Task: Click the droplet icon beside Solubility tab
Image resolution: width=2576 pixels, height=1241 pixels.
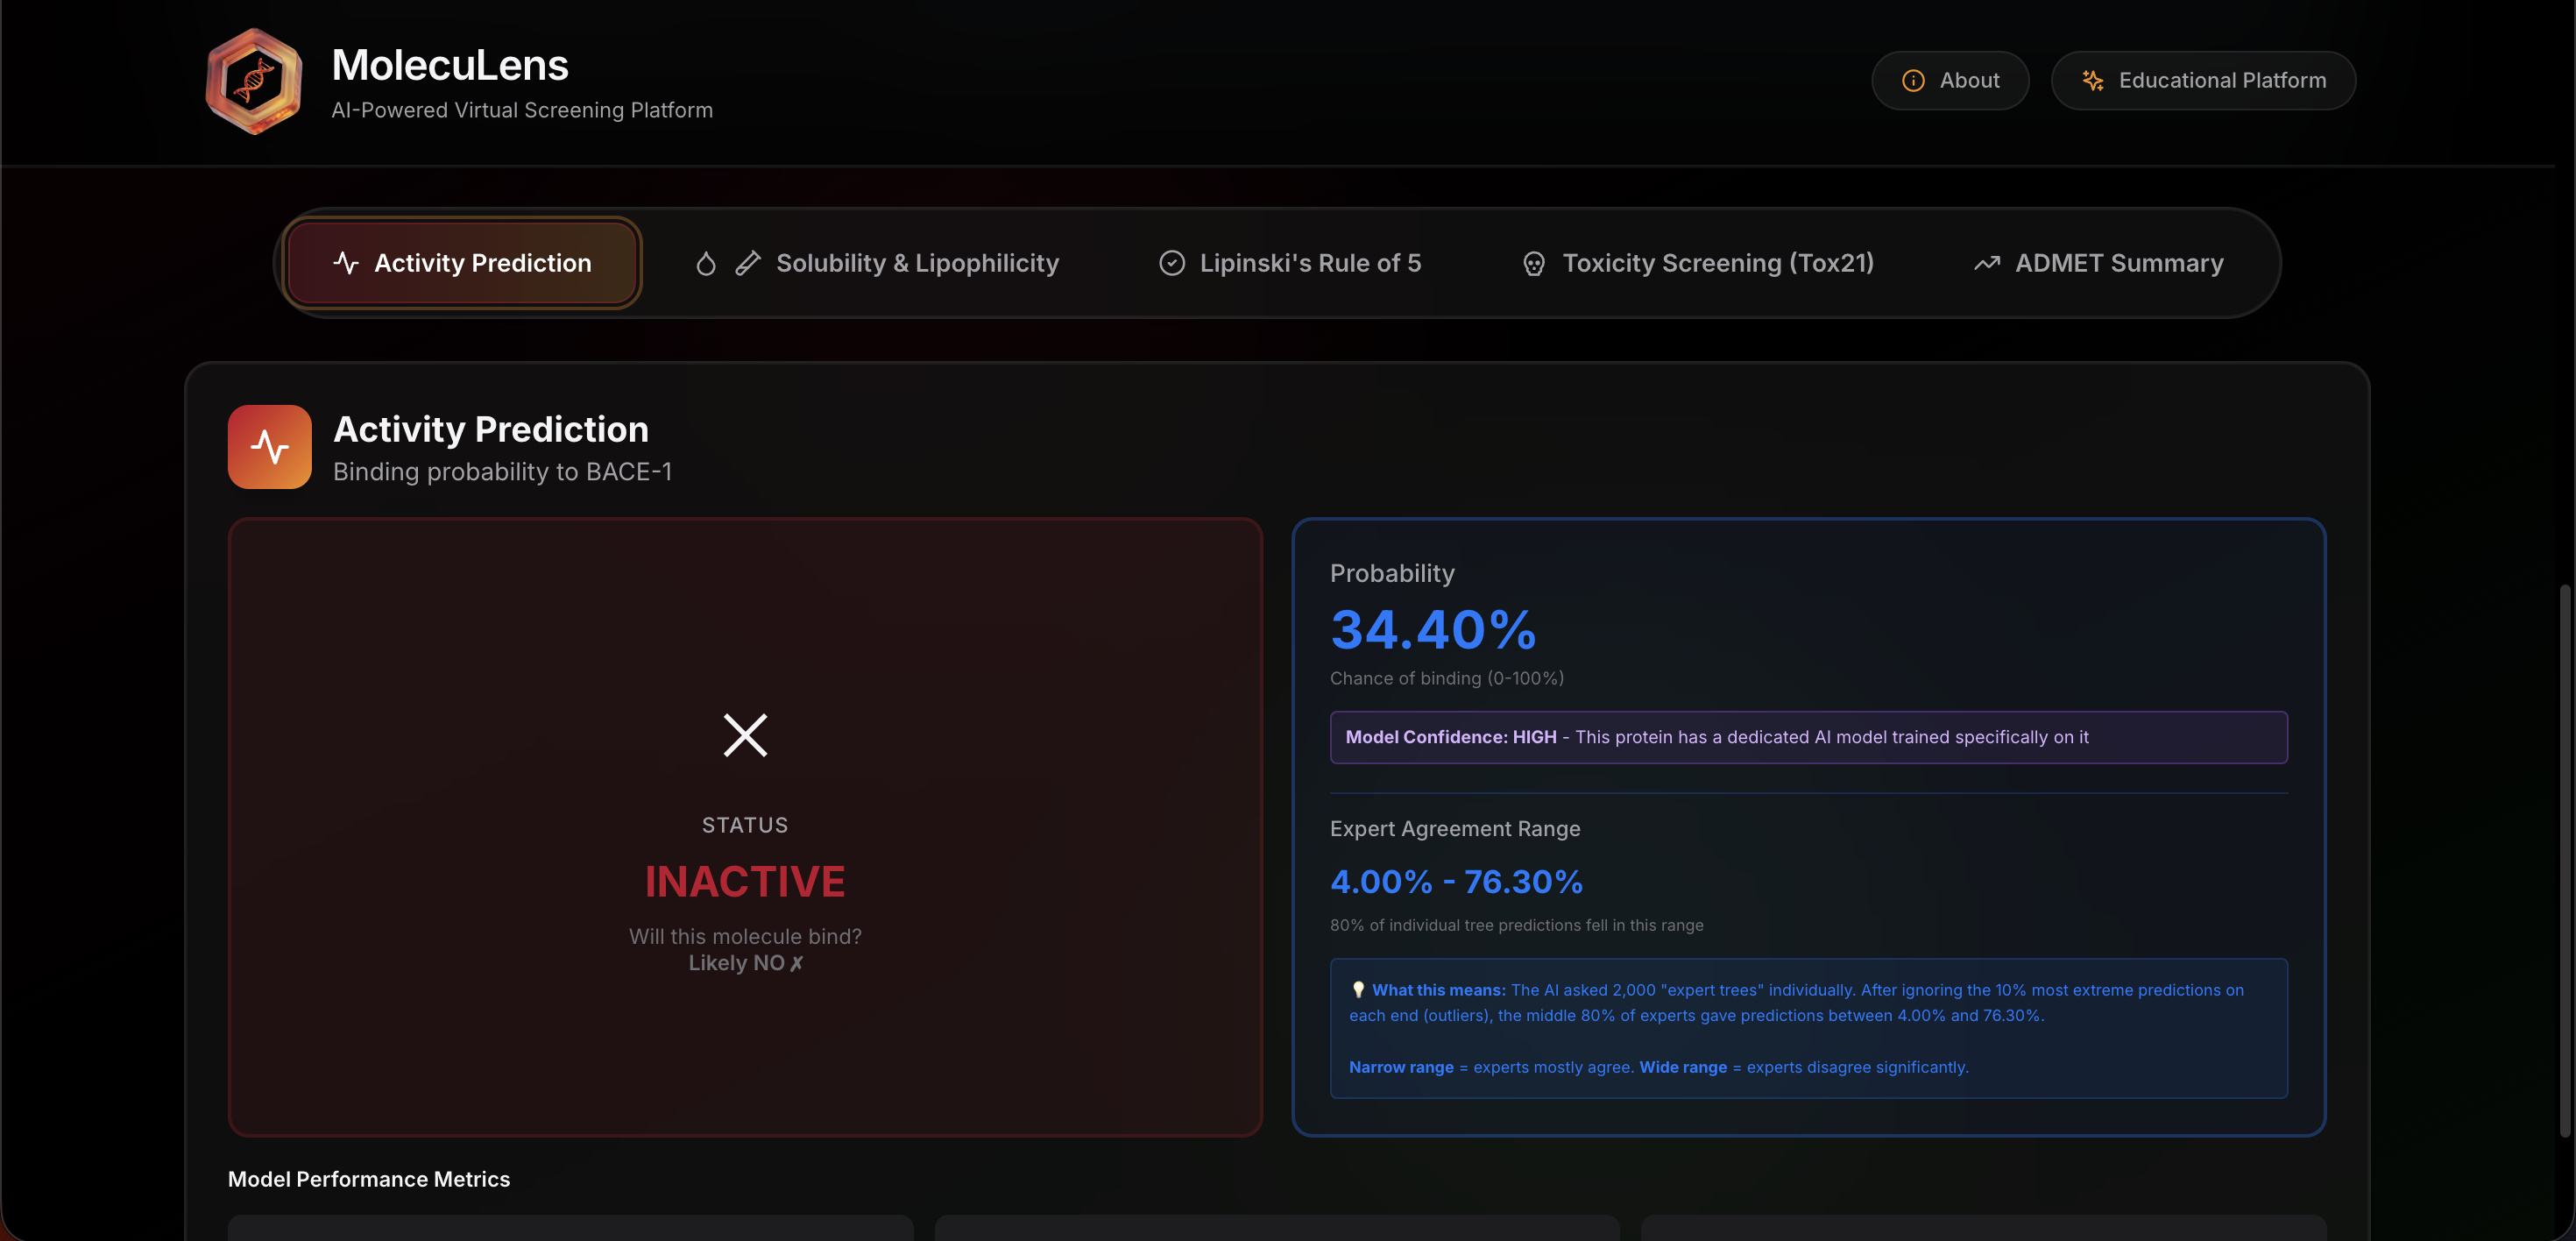Action: click(x=706, y=263)
